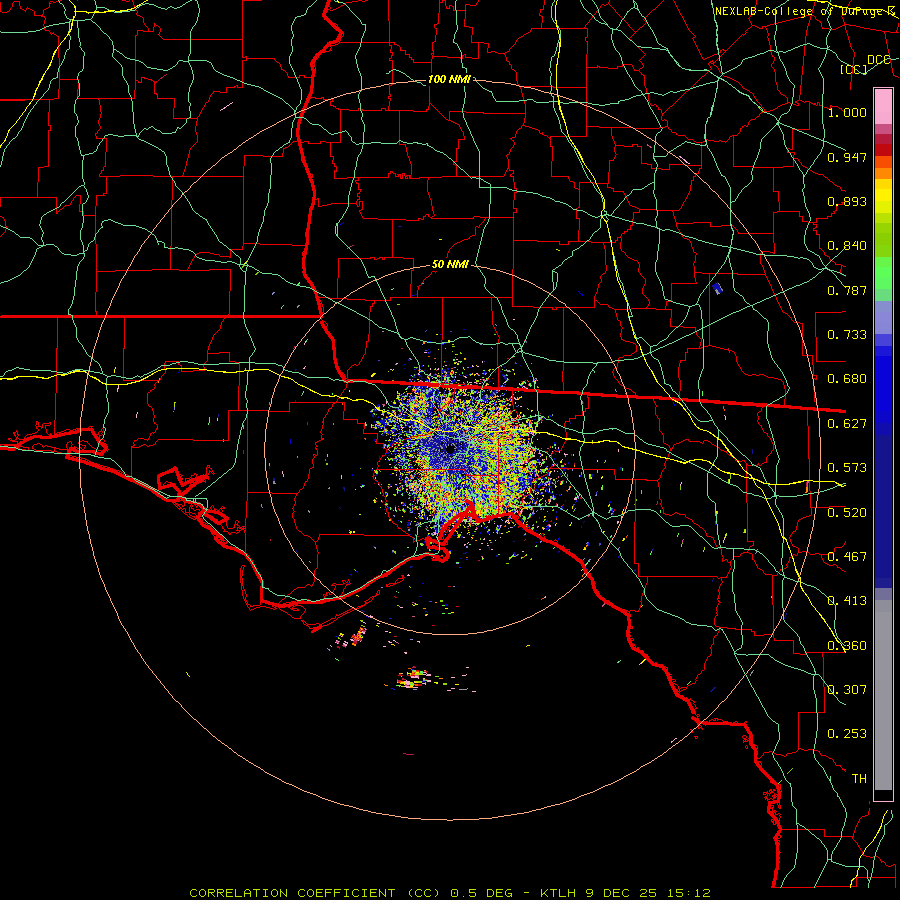Click the Correlation Coefficient KTLH caption text
The image size is (900, 900).
coord(450,893)
